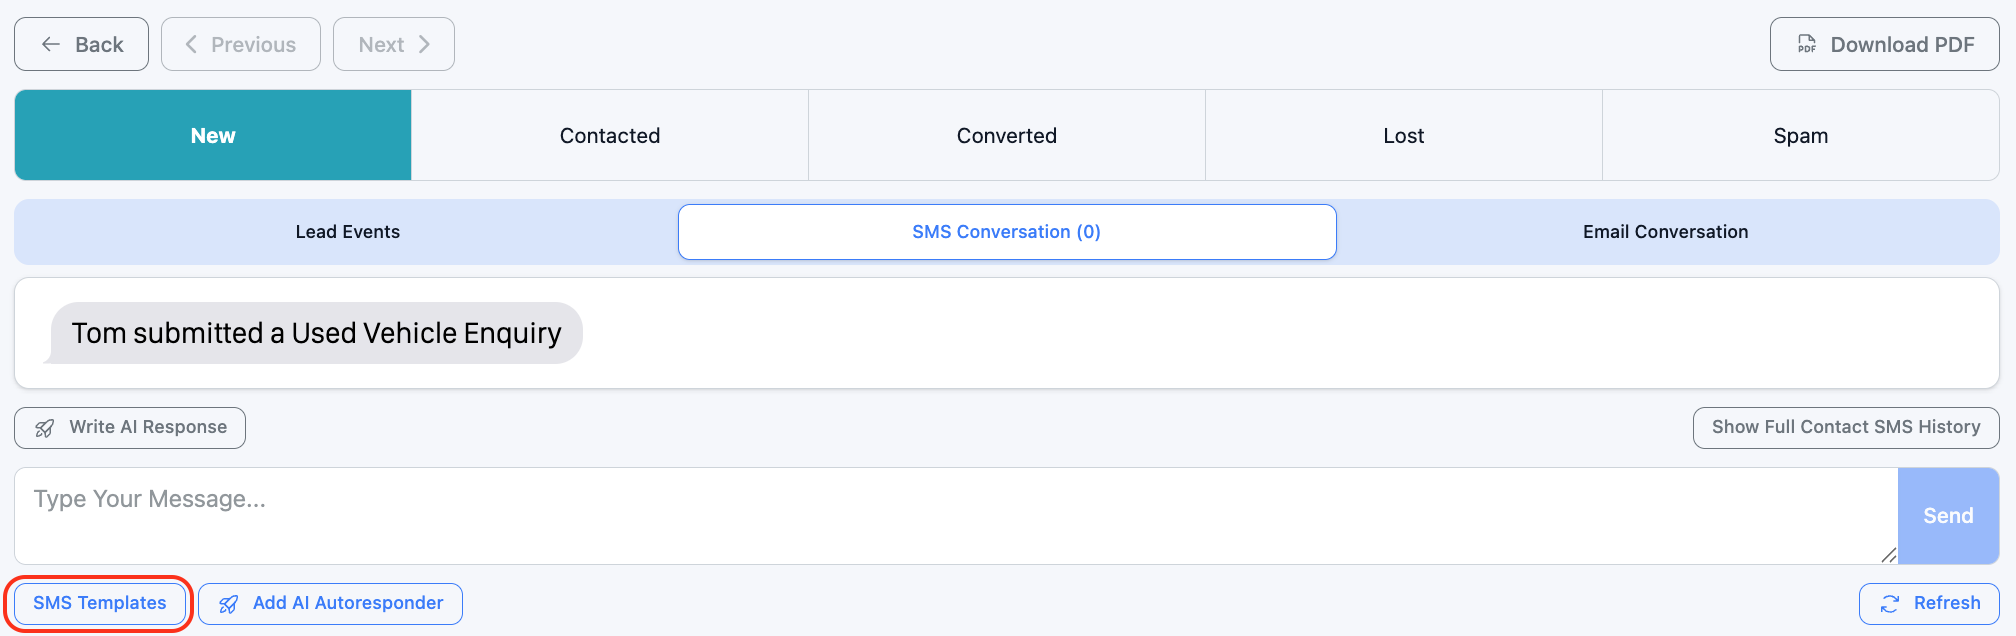This screenshot has height=636, width=2016.
Task: Click the Previous chevron icon
Action: [x=191, y=44]
